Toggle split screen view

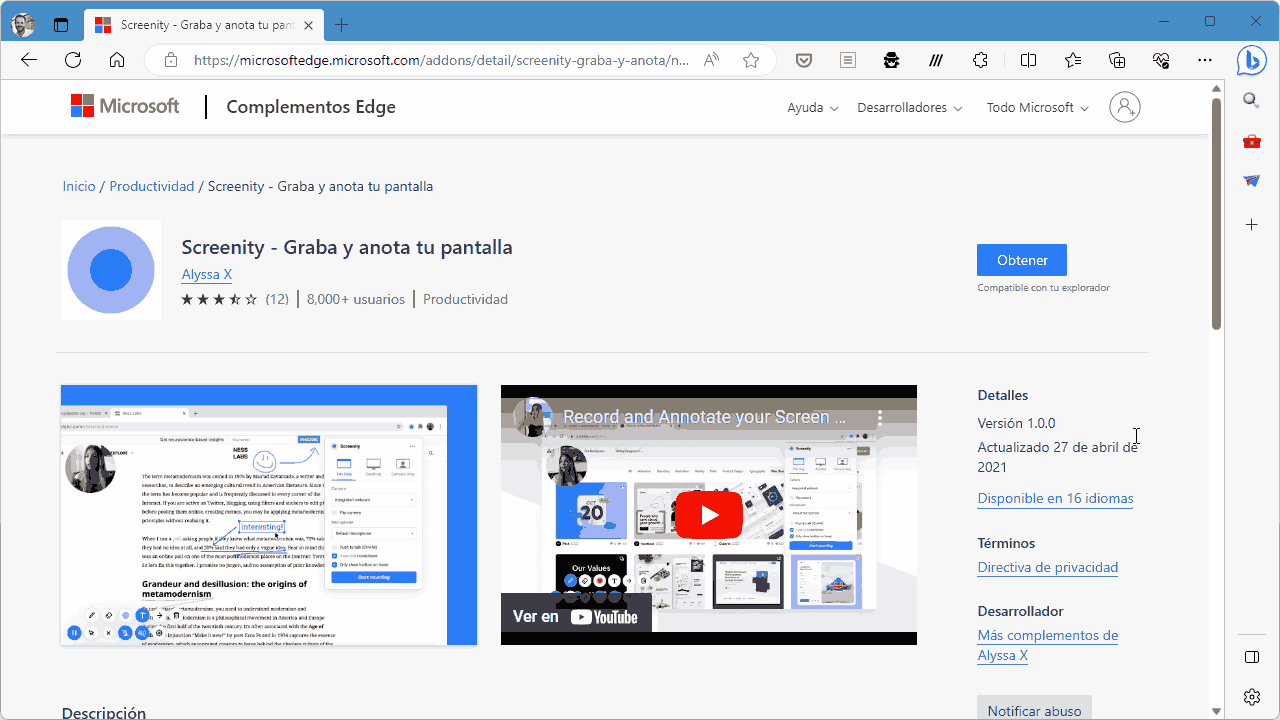1028,60
